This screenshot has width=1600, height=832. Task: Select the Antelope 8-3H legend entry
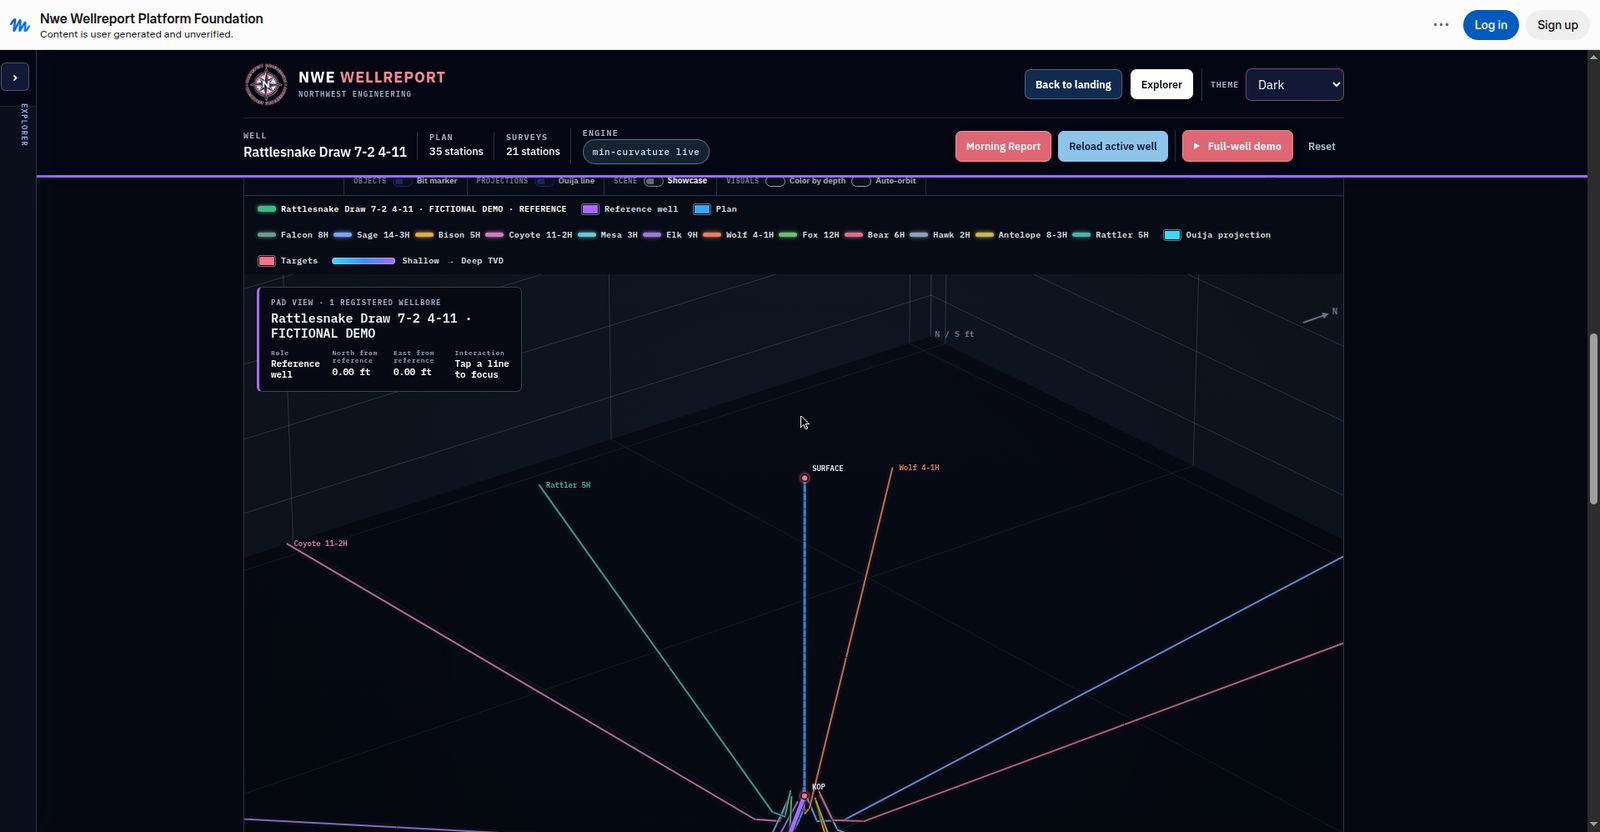[x=1022, y=235]
